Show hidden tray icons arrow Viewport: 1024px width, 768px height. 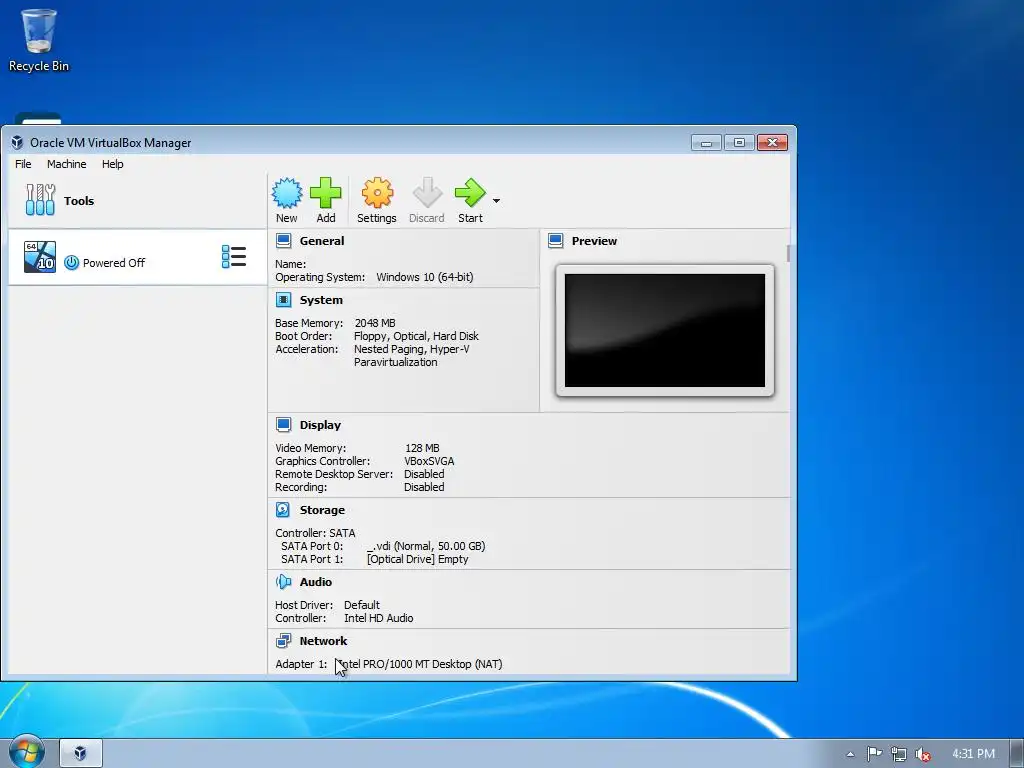(850, 754)
